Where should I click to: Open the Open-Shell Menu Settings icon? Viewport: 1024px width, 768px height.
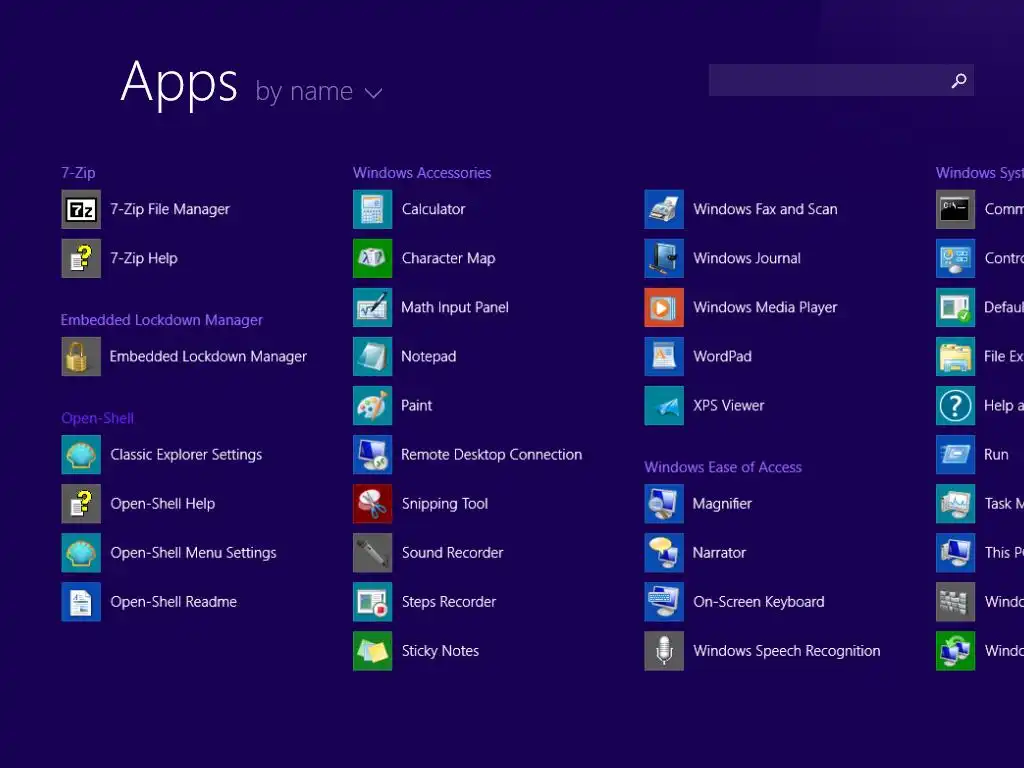pyautogui.click(x=81, y=552)
